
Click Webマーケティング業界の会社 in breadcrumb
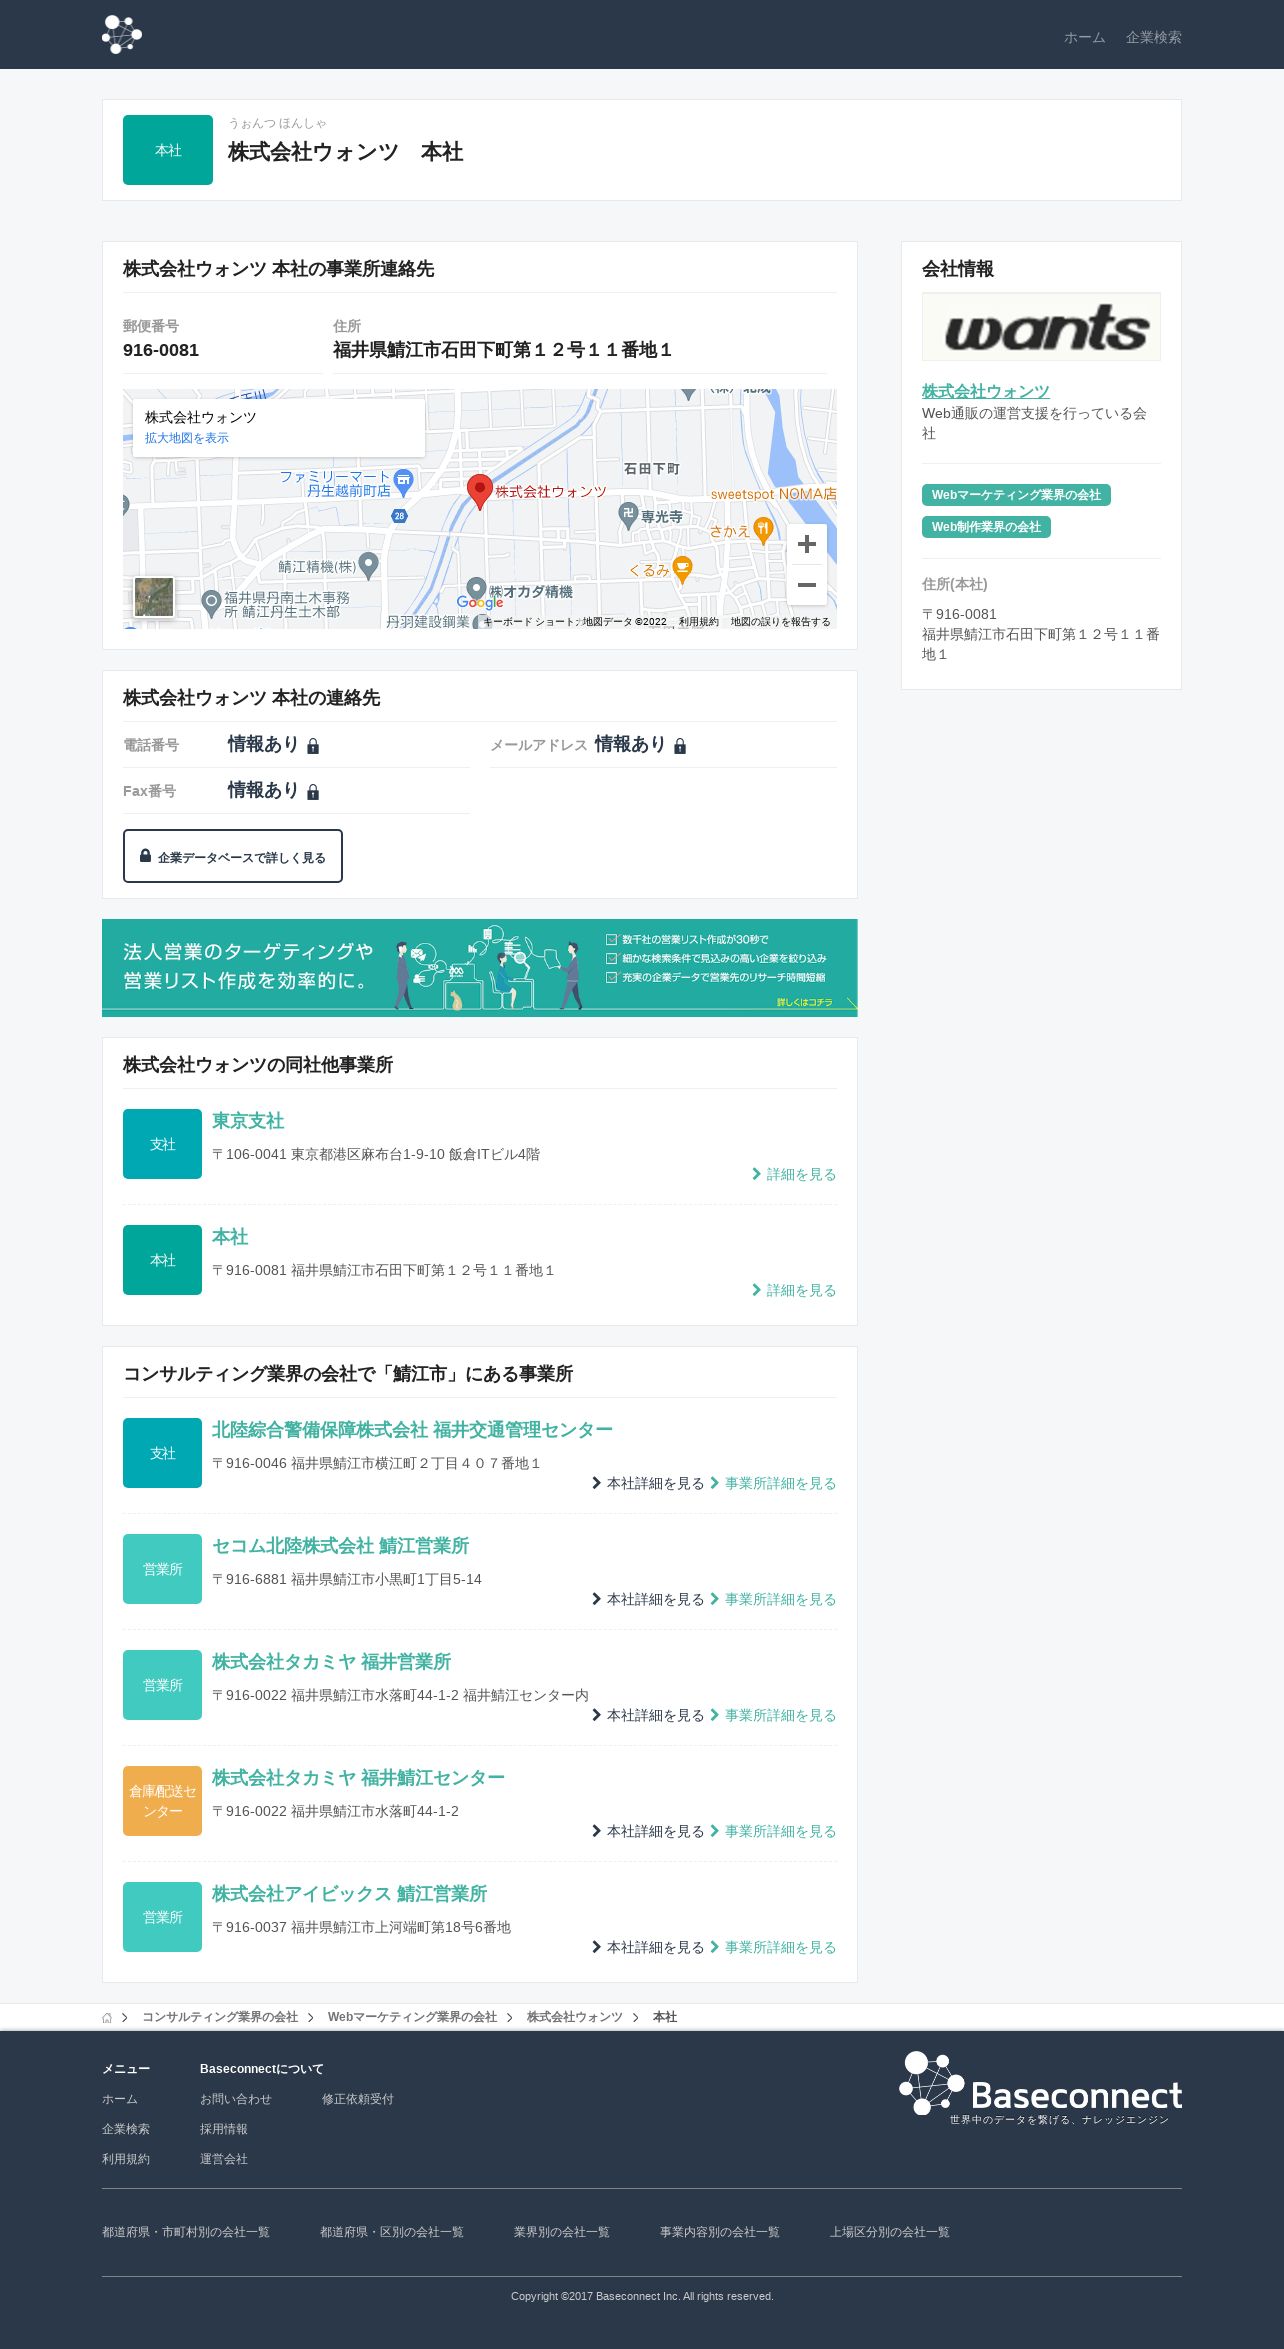[x=412, y=2017]
